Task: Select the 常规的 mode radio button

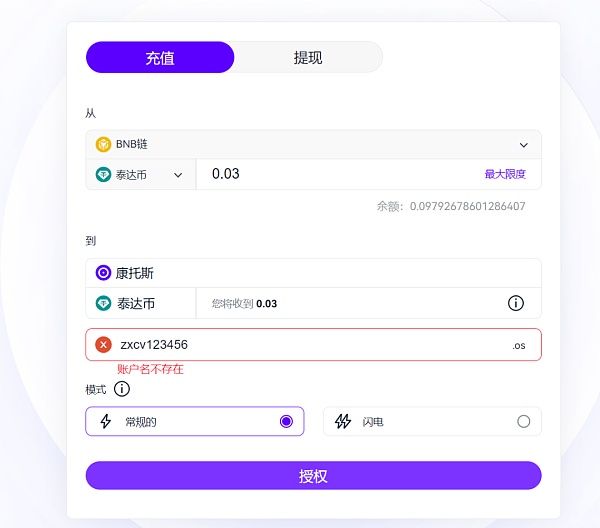Action: click(x=287, y=422)
